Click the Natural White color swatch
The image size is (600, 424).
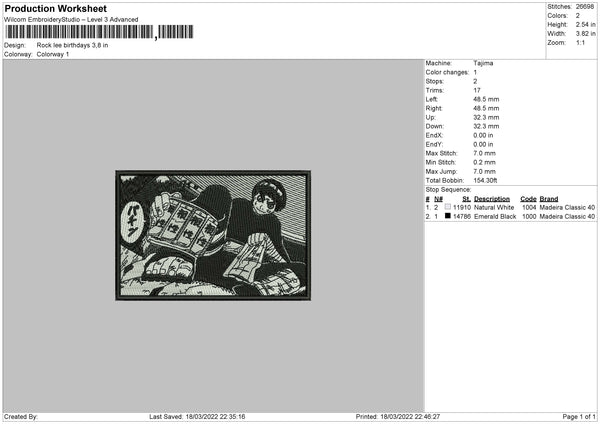448,207
